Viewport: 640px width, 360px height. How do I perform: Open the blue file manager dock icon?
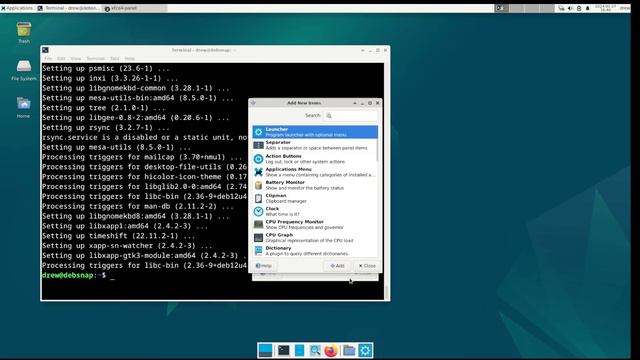pos(299,350)
